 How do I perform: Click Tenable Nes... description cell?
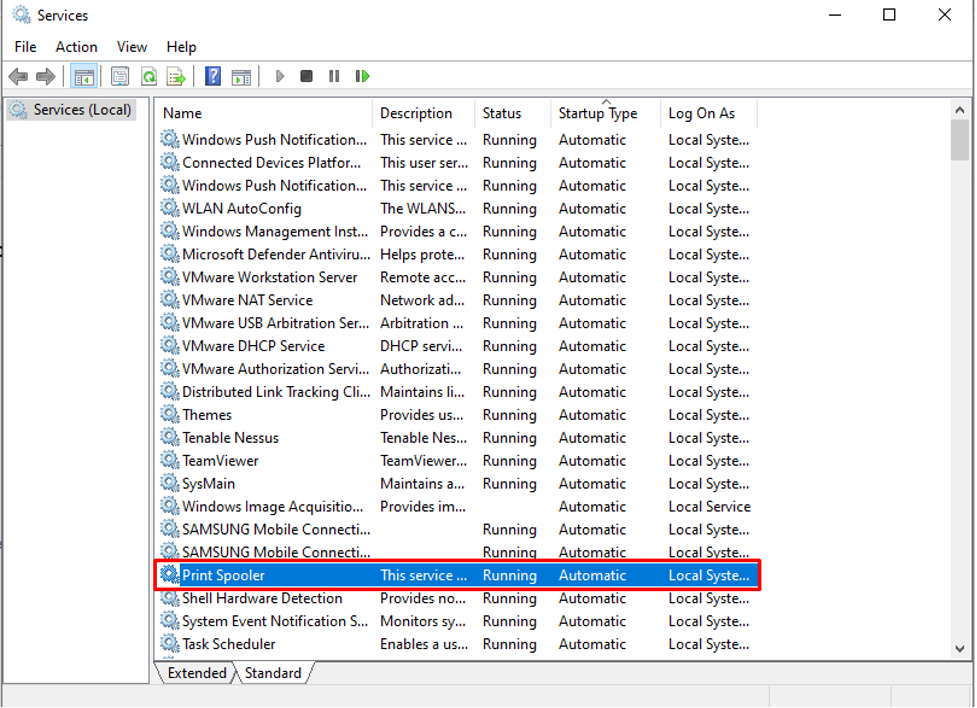tap(423, 438)
